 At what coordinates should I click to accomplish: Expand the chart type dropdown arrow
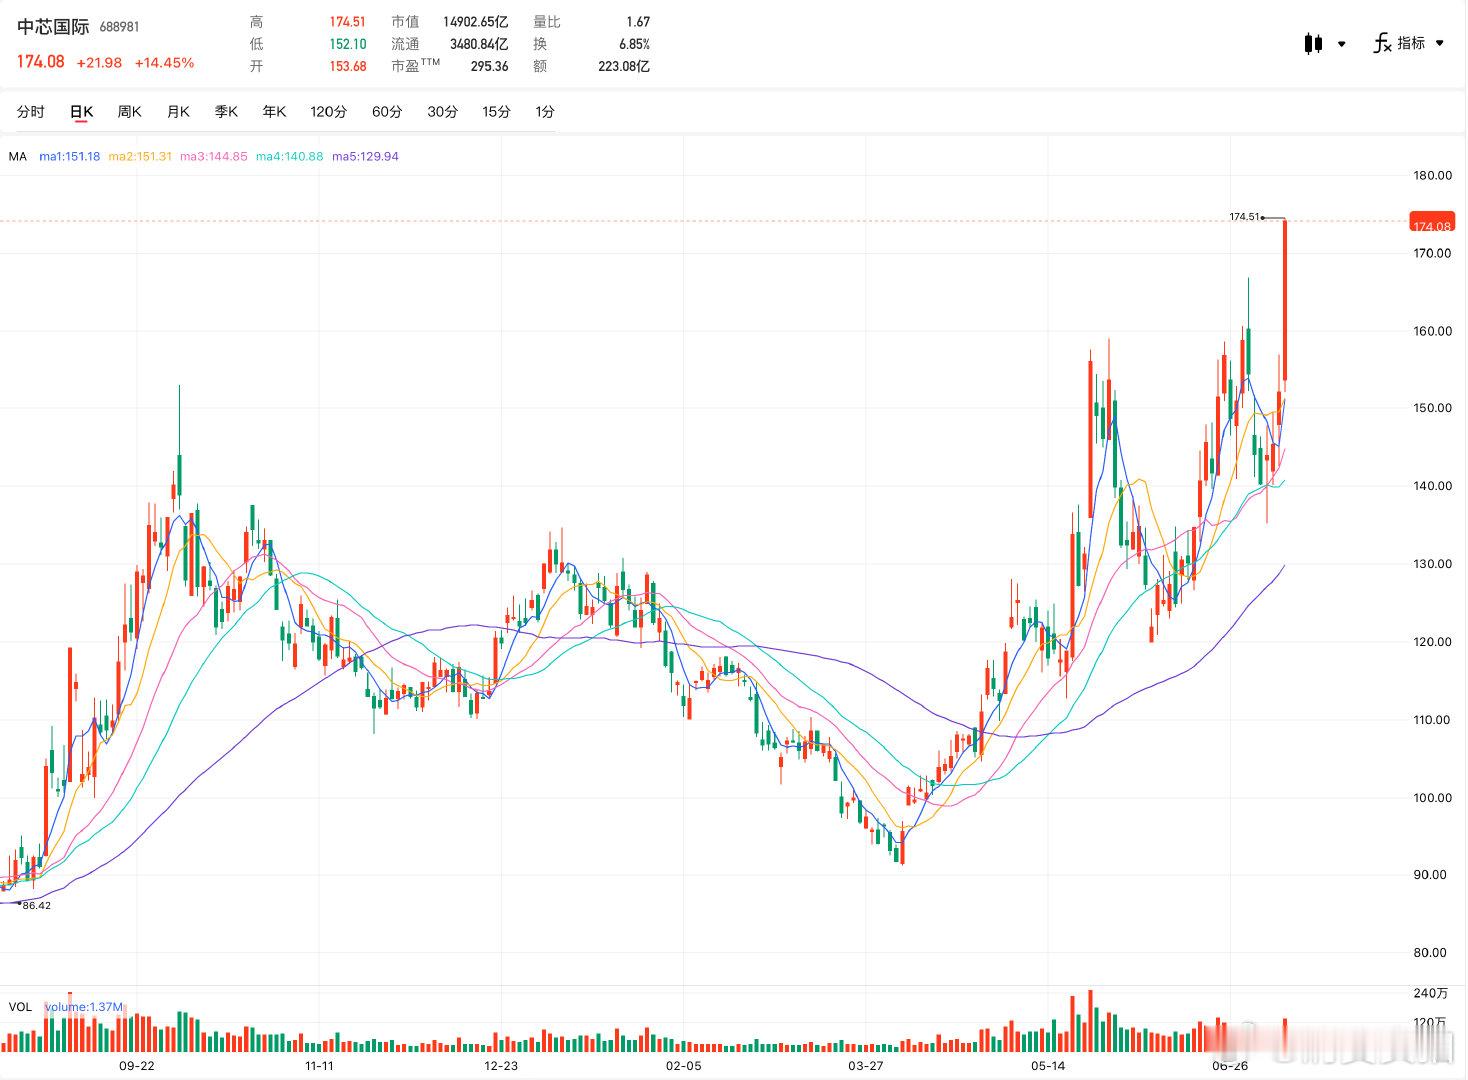1341,44
